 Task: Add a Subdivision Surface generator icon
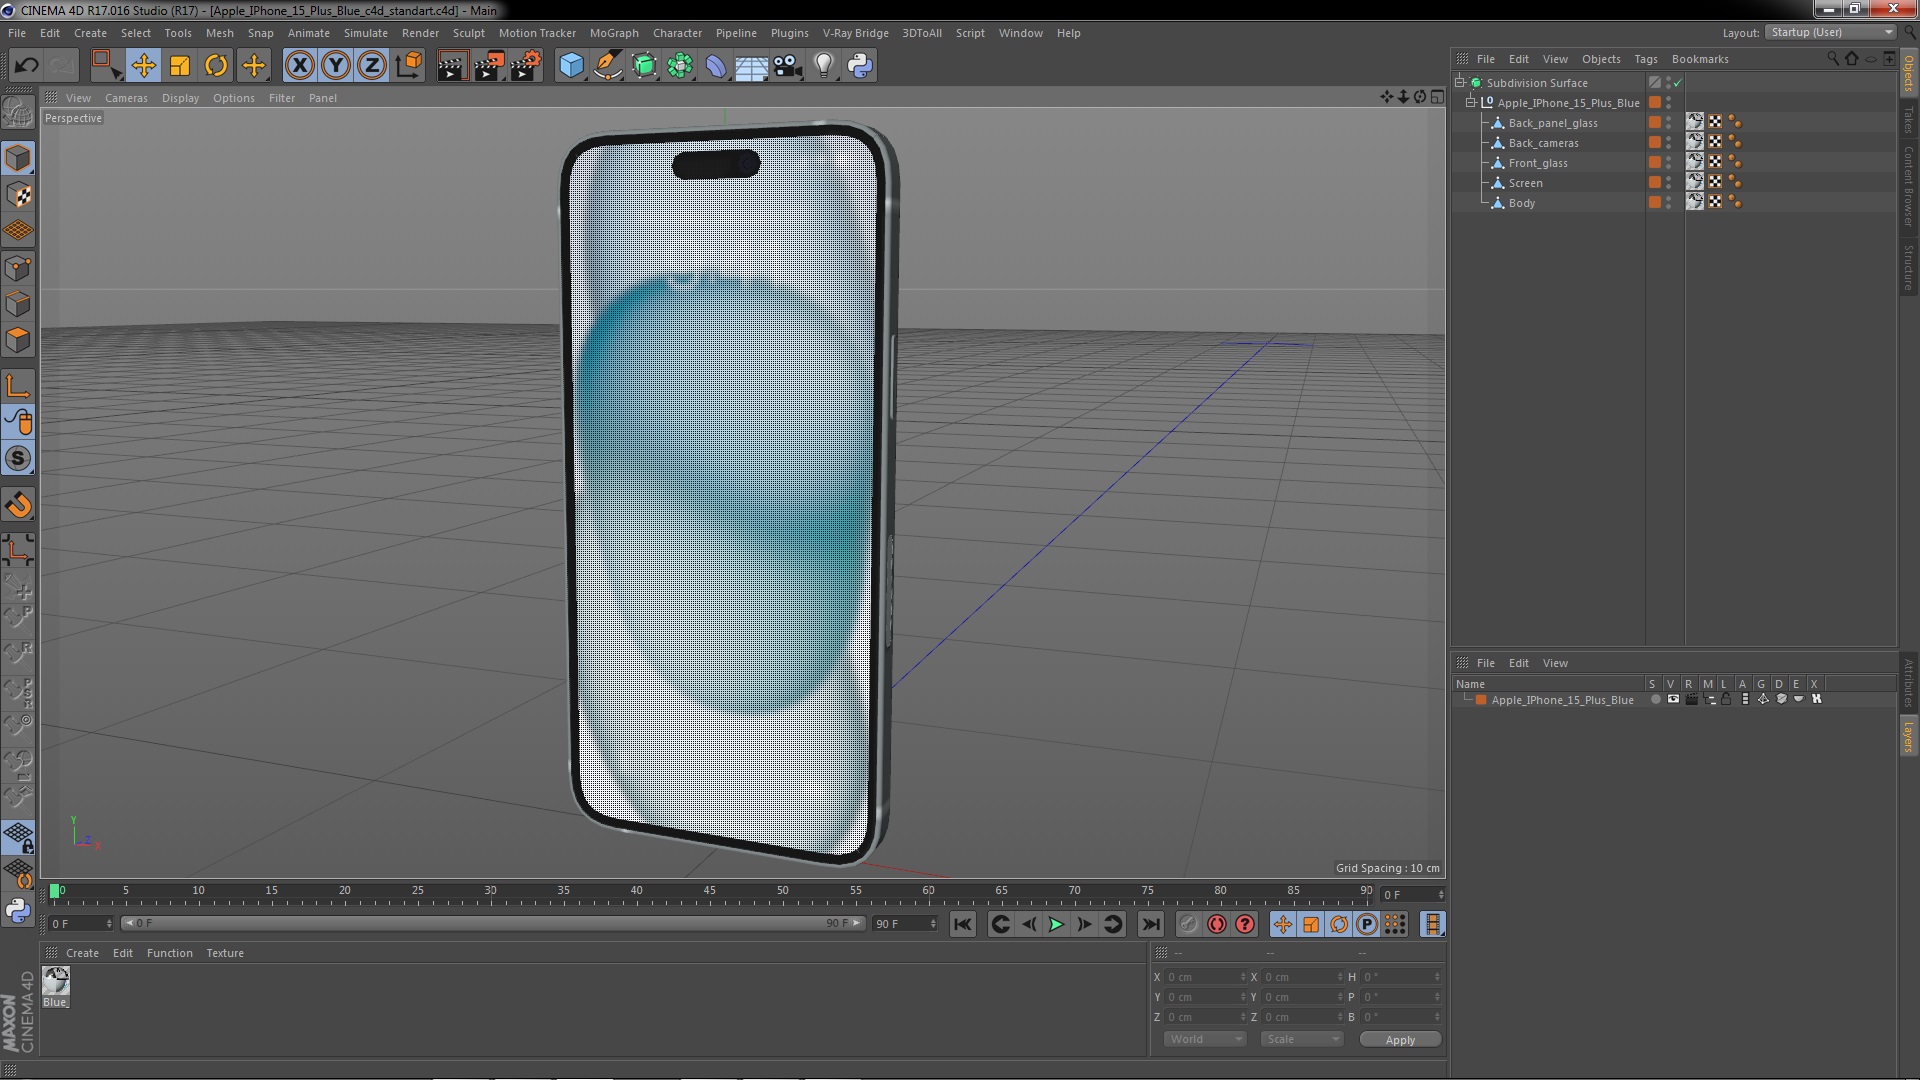coord(644,66)
